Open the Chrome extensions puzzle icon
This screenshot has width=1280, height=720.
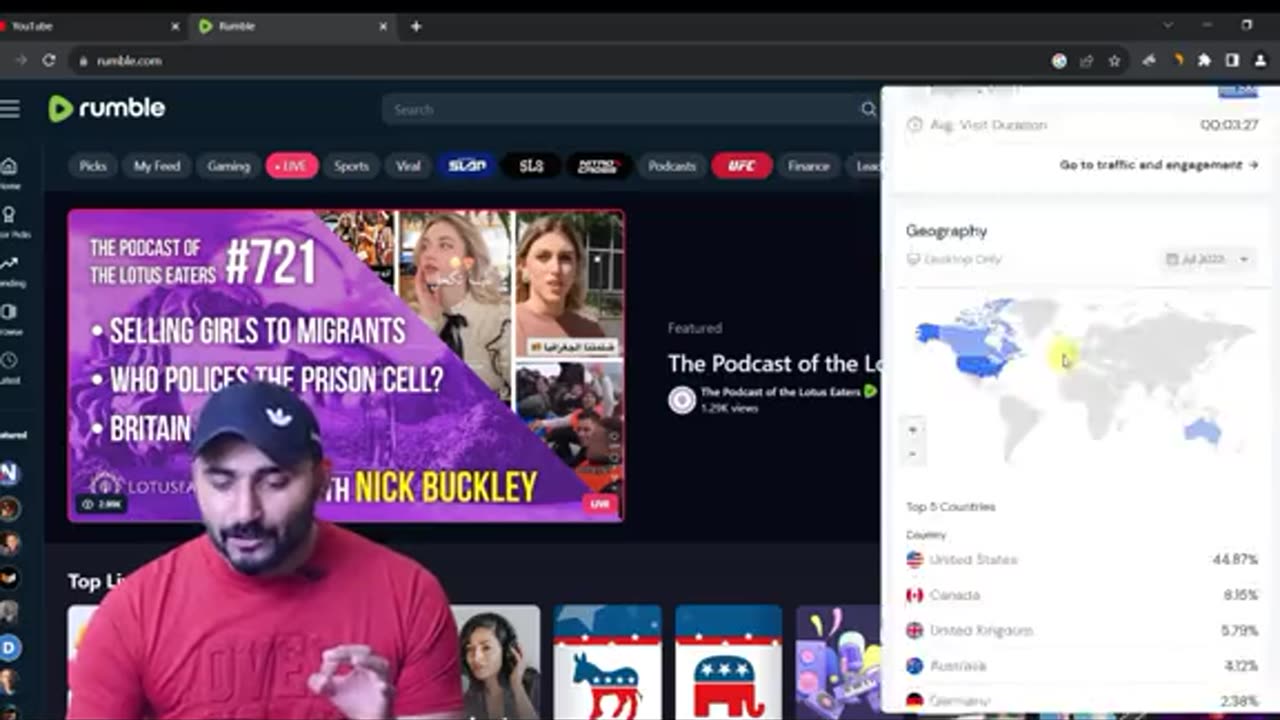1204,61
